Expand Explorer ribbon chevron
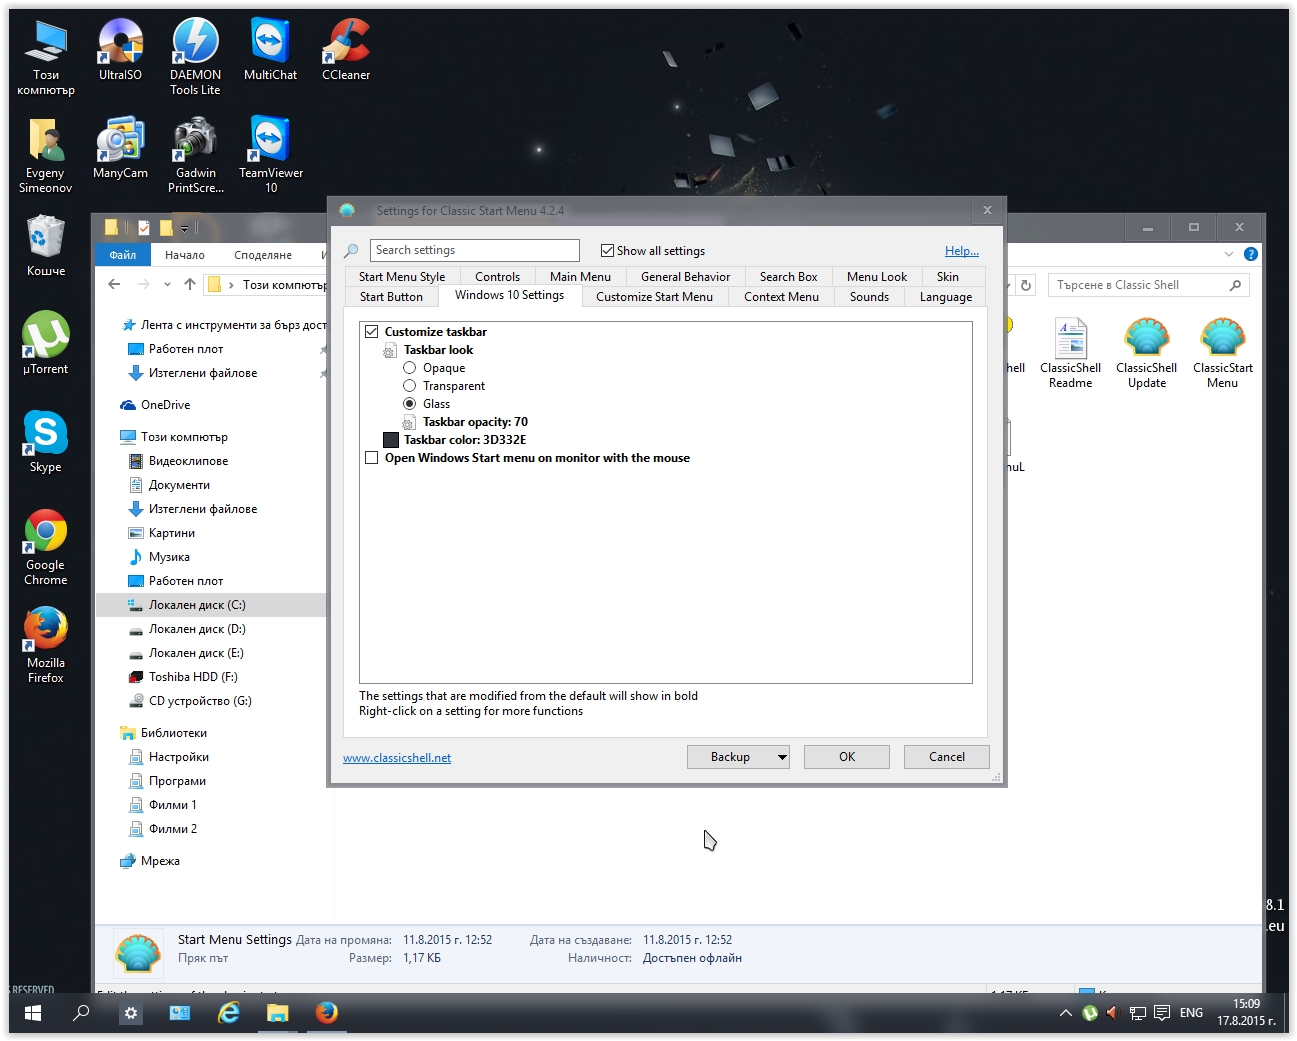 tap(1229, 254)
